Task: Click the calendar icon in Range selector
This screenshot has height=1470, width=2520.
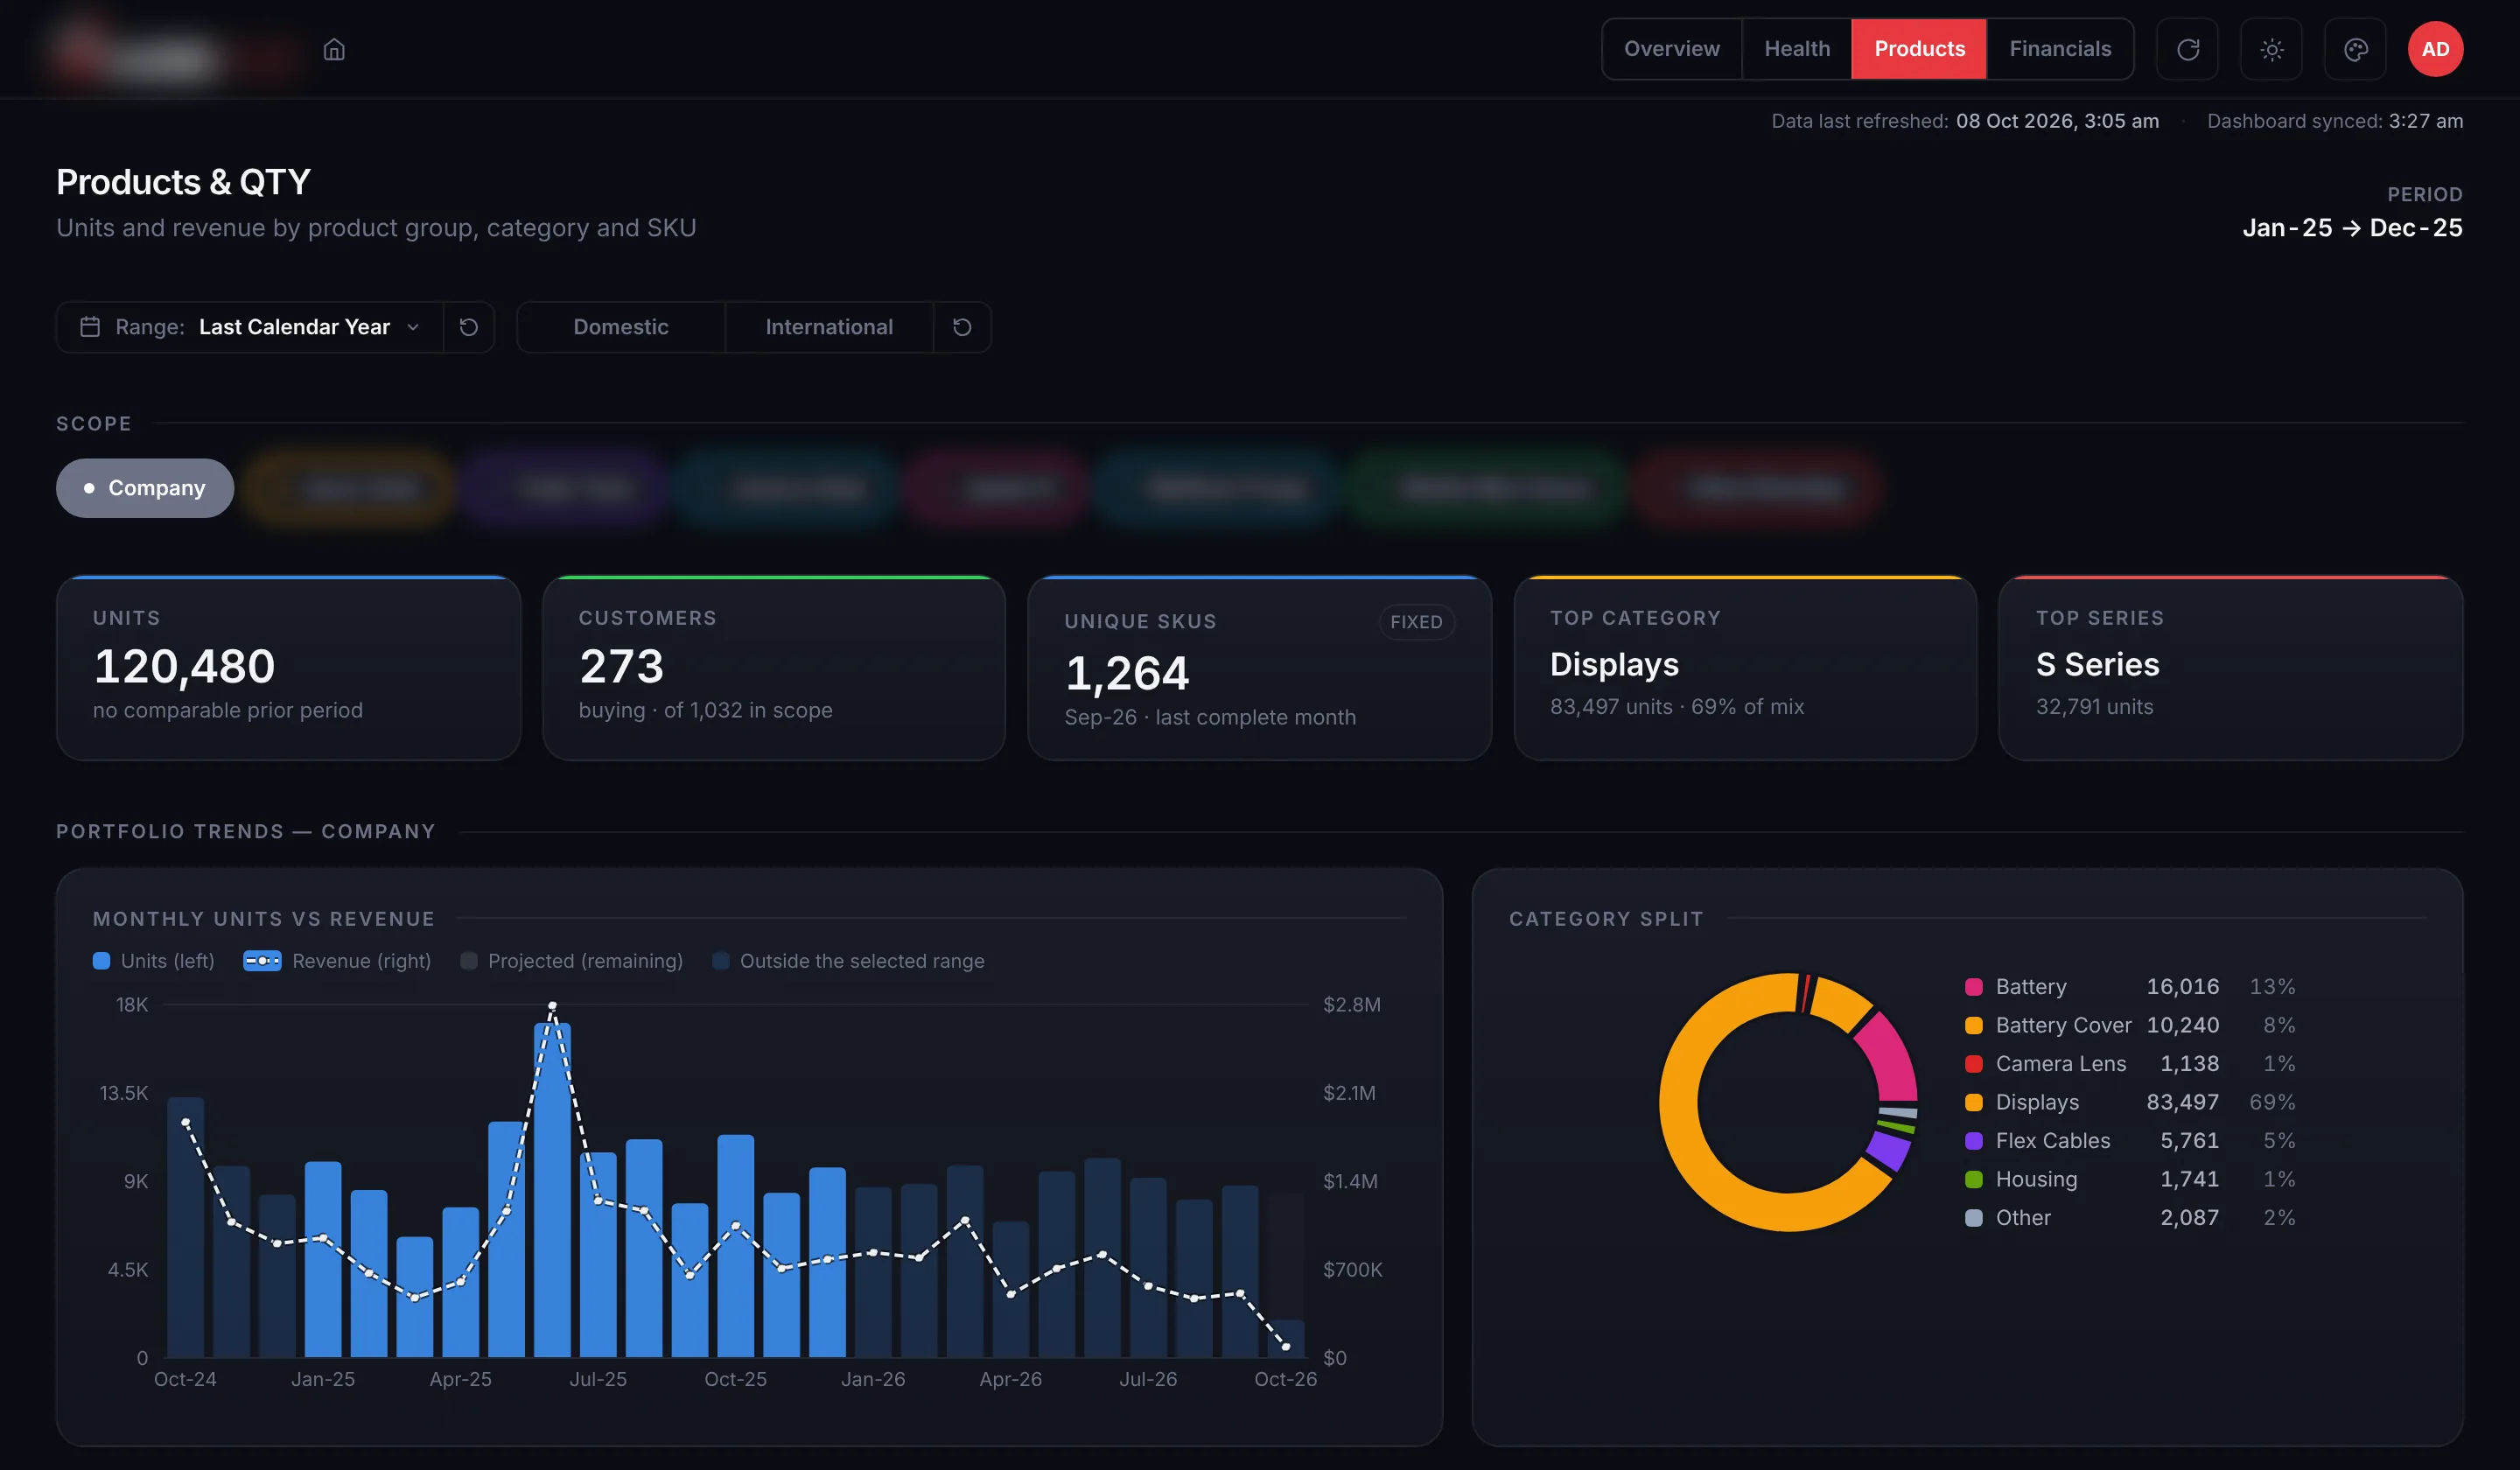Action: pyautogui.click(x=90, y=327)
